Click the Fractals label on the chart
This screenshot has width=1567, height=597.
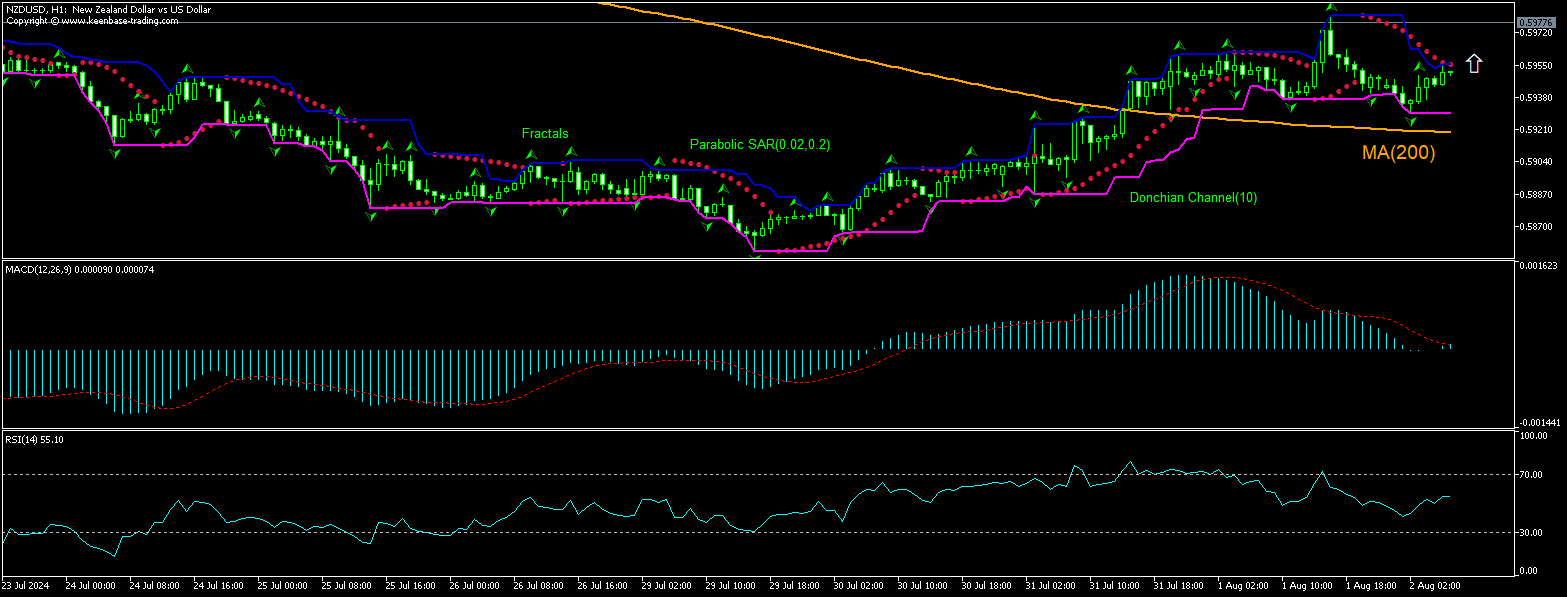(545, 133)
